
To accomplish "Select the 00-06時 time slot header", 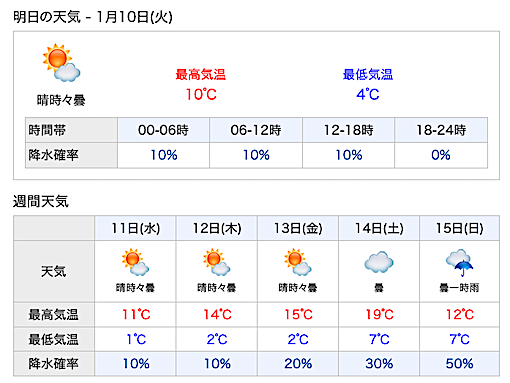I will click(x=163, y=130).
